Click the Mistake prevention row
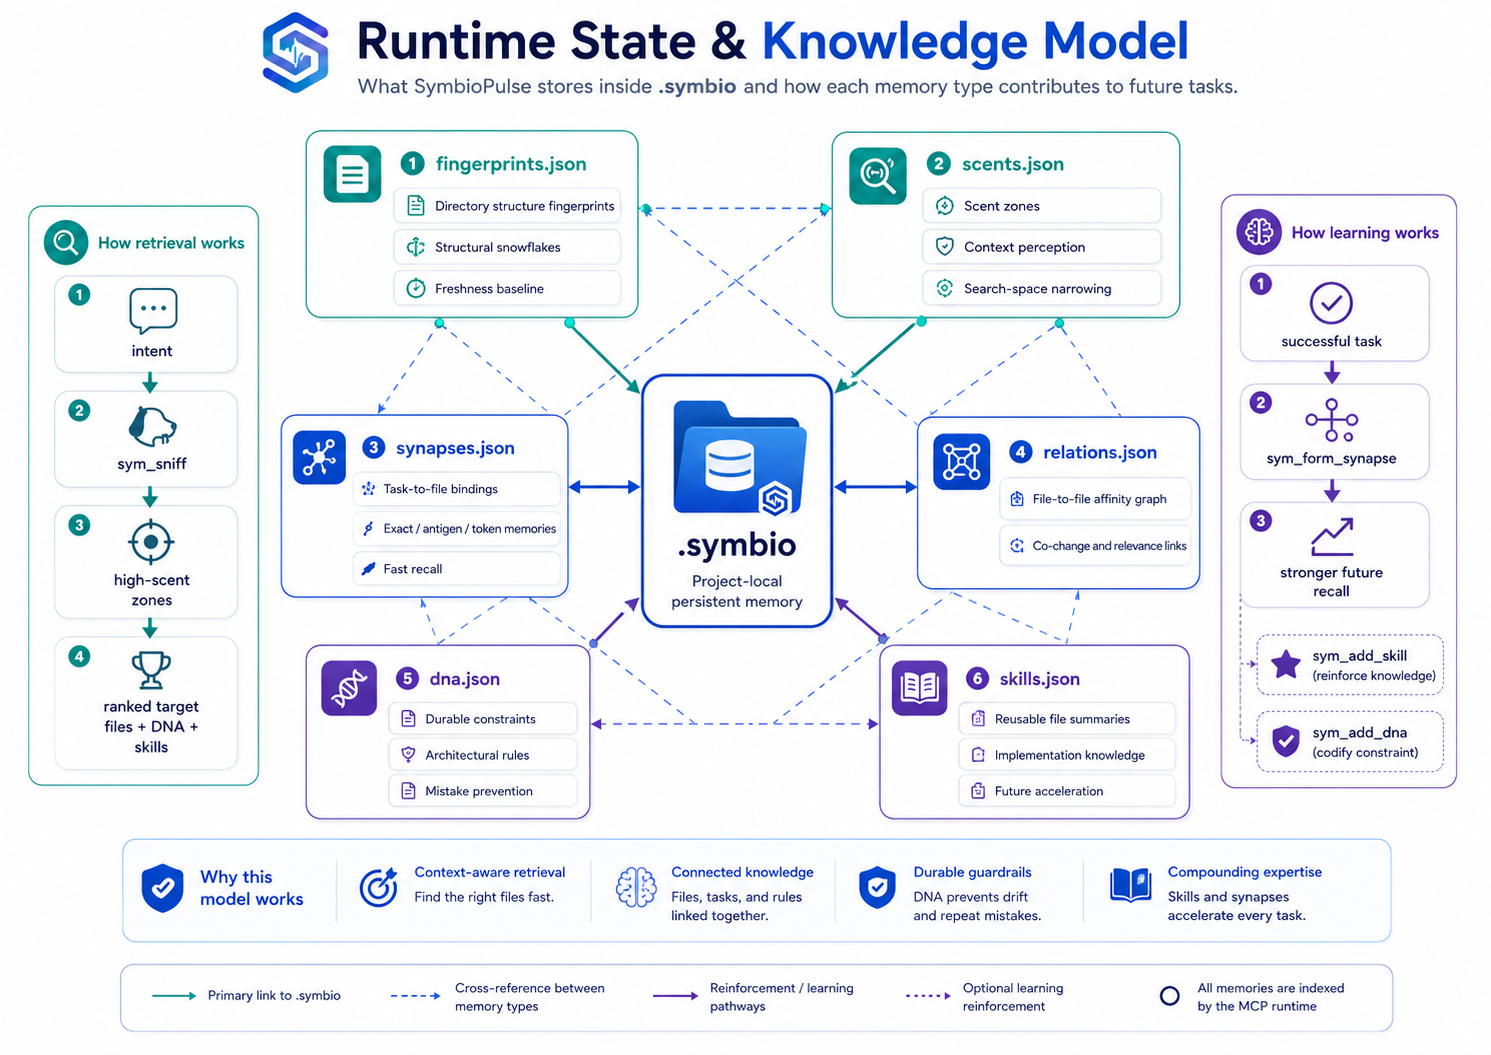The width and height of the screenshot is (1491, 1055). (x=483, y=791)
